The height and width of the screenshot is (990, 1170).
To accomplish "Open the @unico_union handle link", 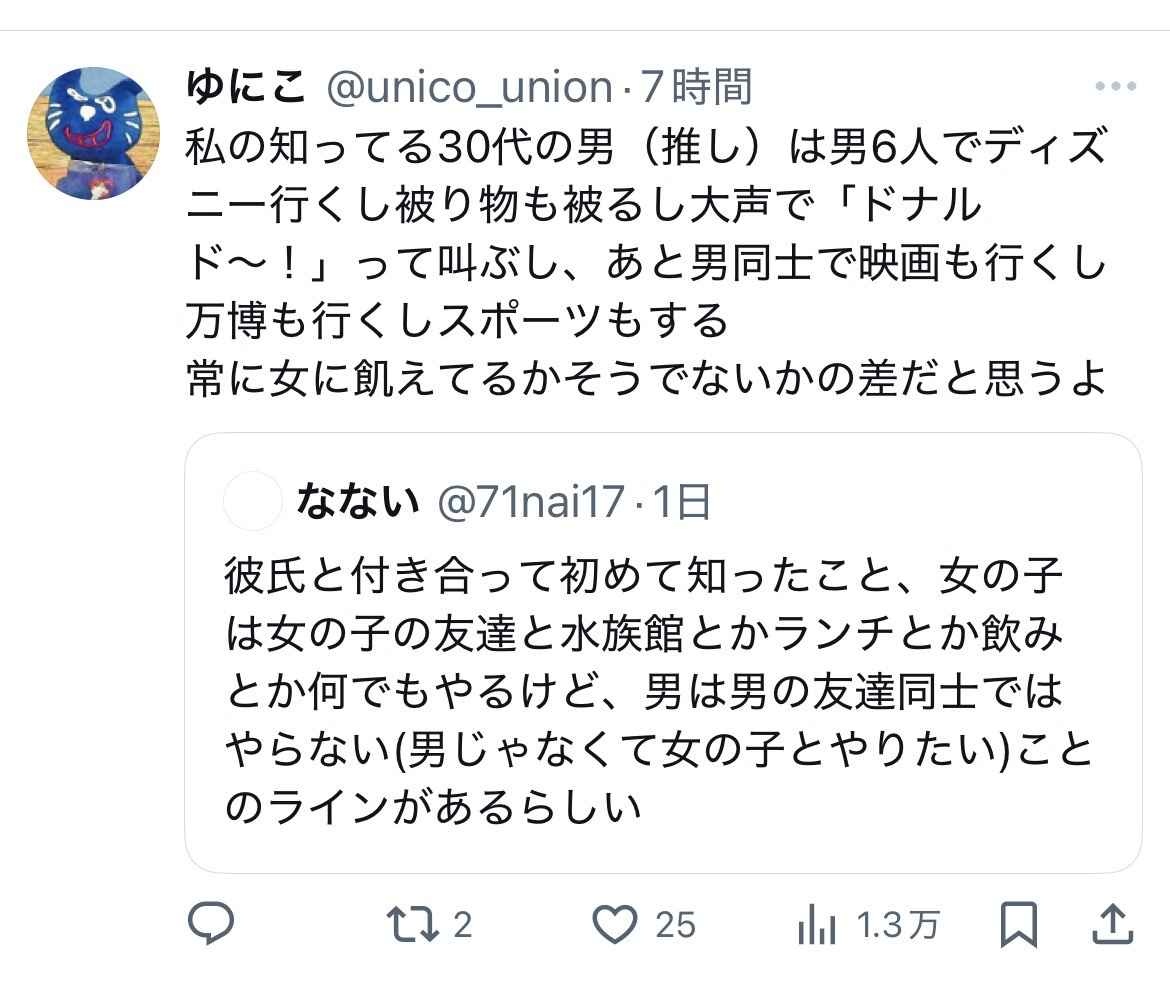I will (x=468, y=88).
